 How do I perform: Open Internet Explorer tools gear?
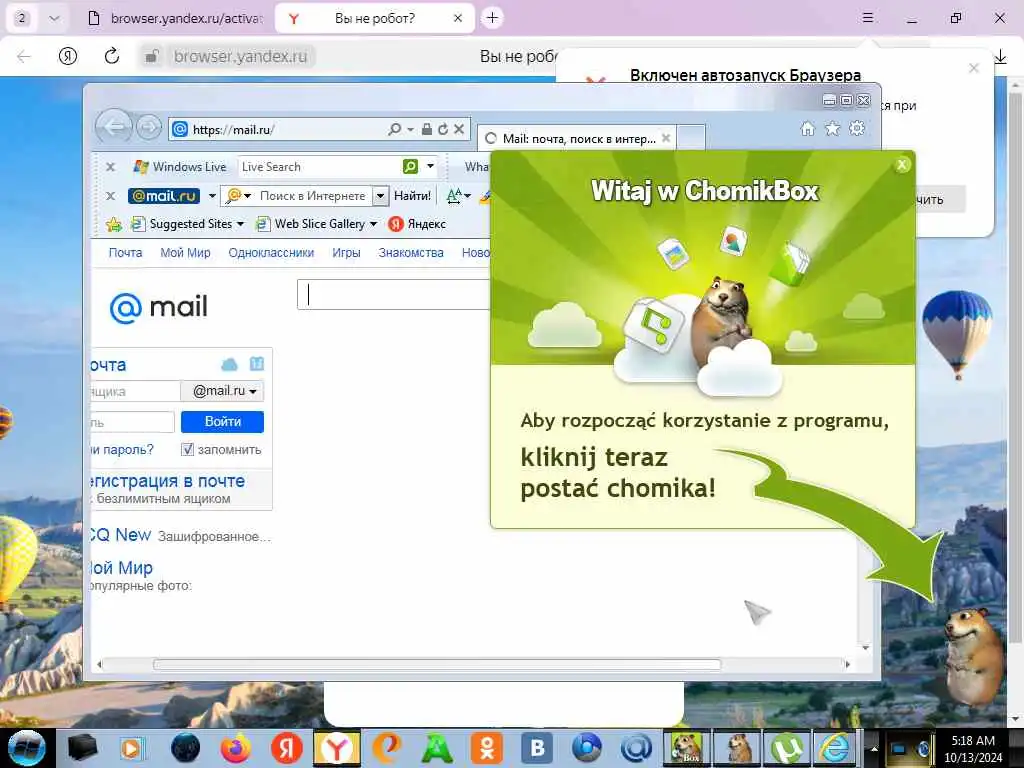pyautogui.click(x=857, y=129)
